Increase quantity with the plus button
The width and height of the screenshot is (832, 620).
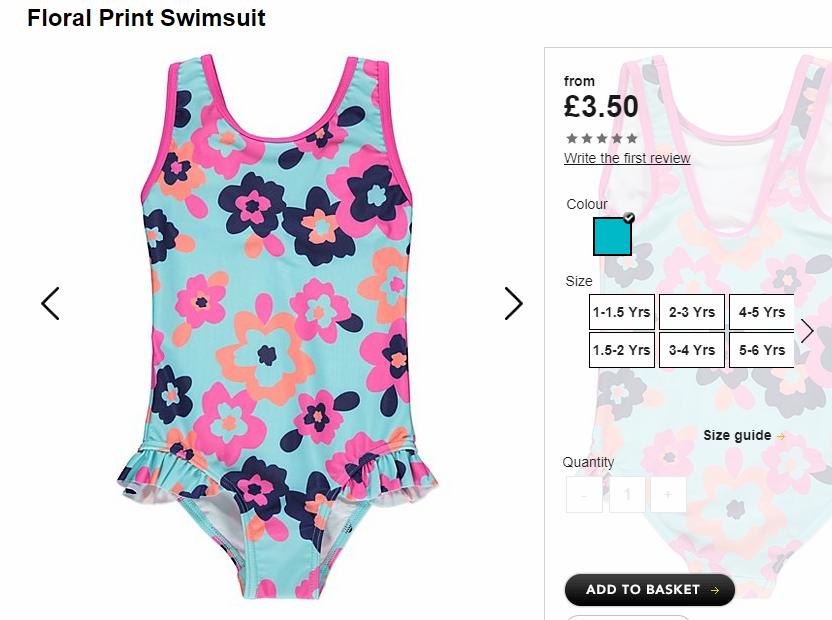(668, 494)
